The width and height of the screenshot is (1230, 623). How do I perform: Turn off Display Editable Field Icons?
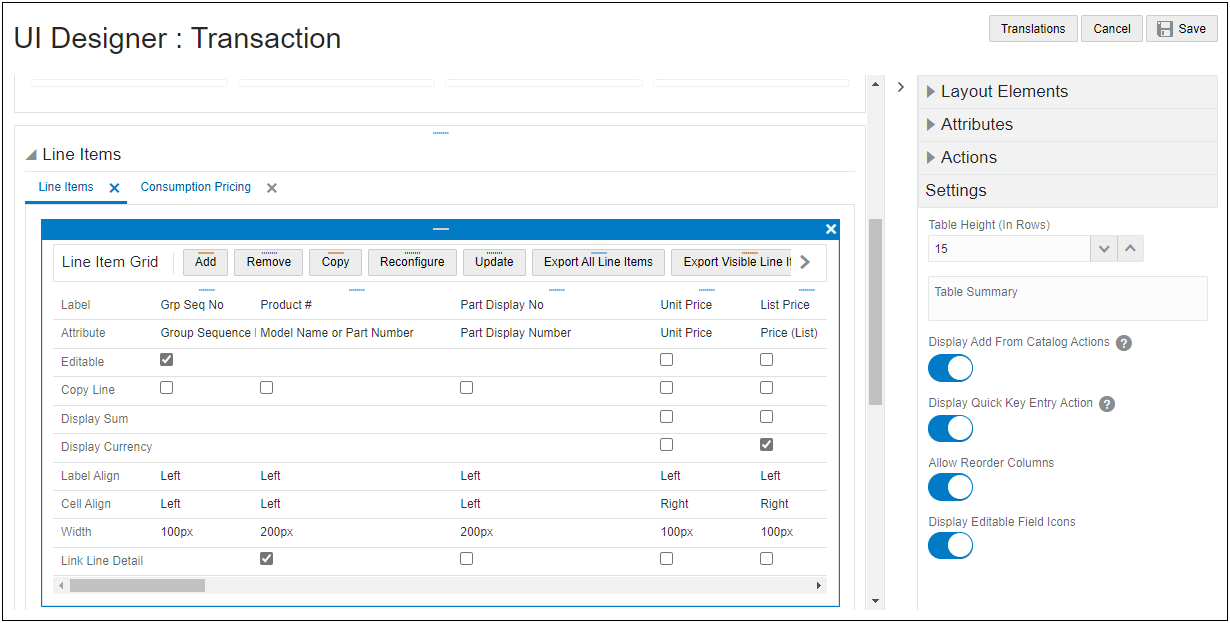pos(949,545)
